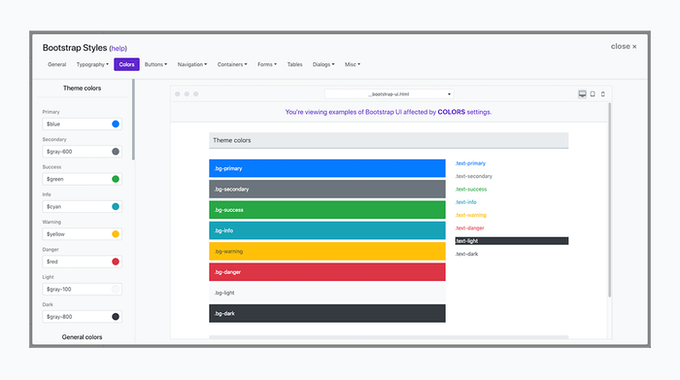The image size is (680, 380).
Task: Click the Primary $blue input field
Action: (82, 124)
